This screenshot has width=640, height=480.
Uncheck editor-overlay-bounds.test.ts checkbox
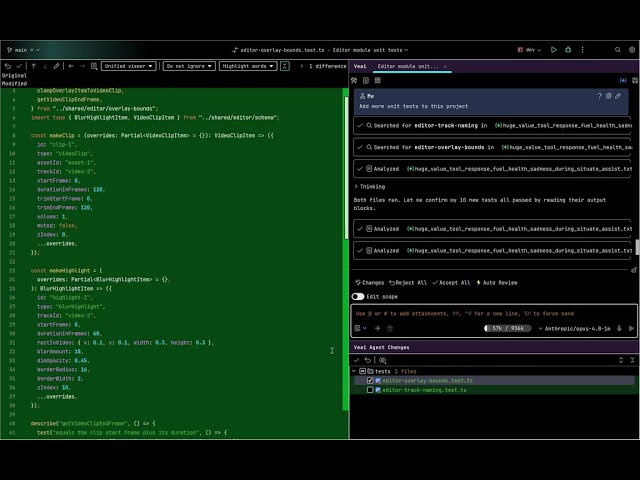click(x=370, y=380)
